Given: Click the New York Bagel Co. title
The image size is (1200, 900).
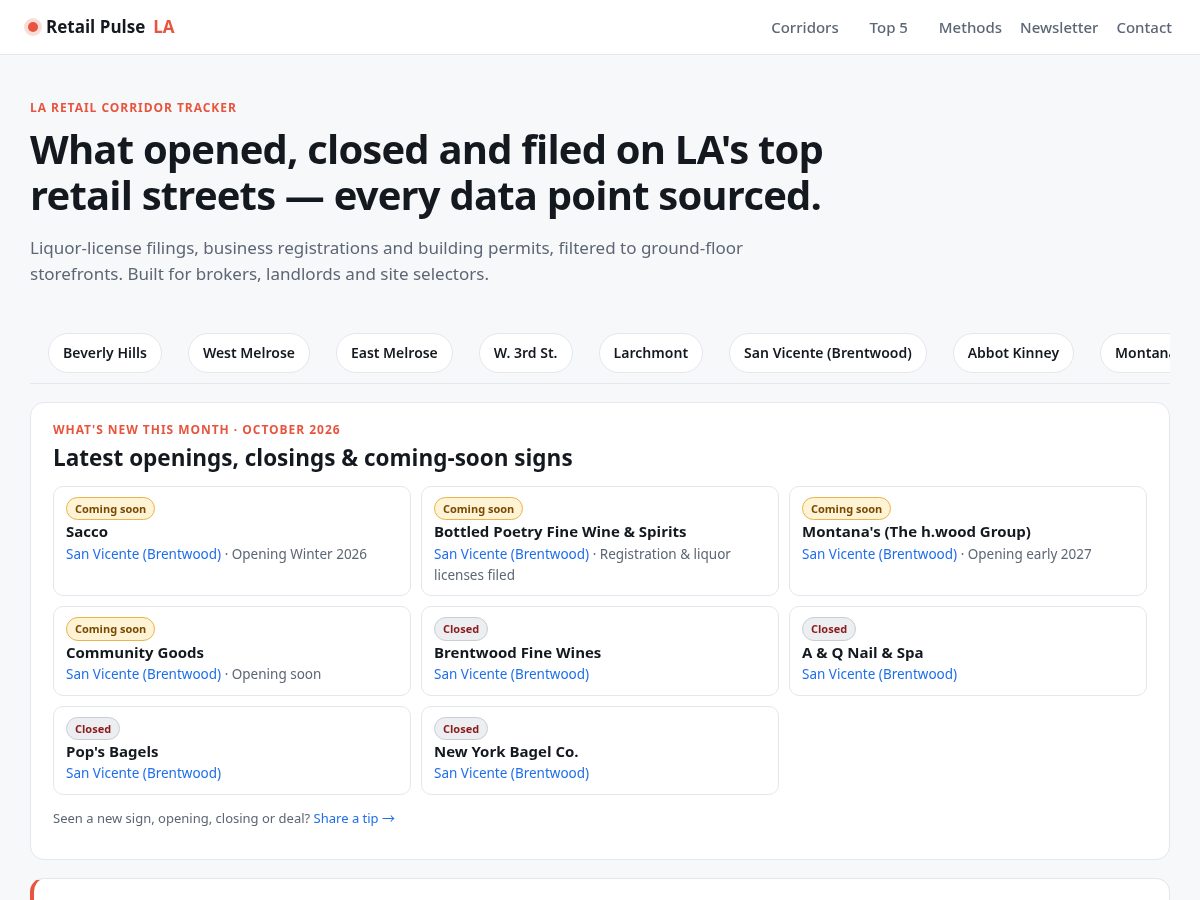Looking at the screenshot, I should pos(506,752).
